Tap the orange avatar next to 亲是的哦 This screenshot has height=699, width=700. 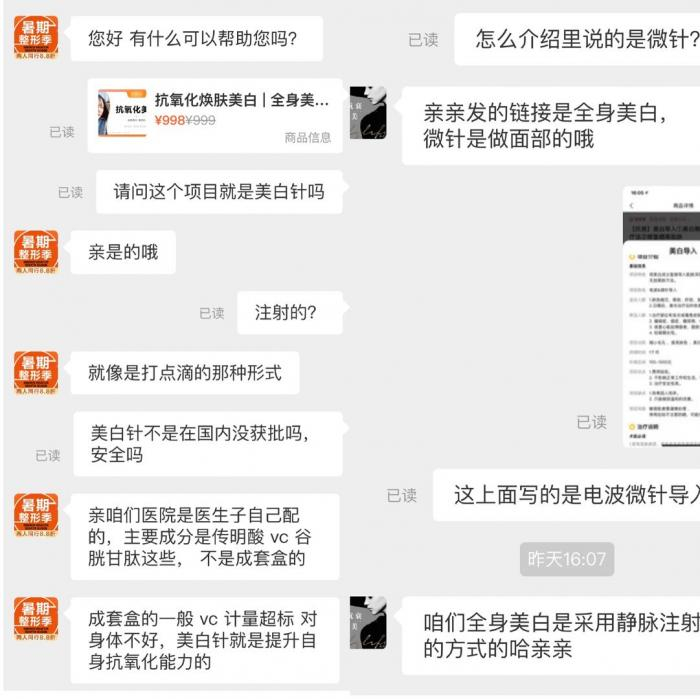click(36, 252)
